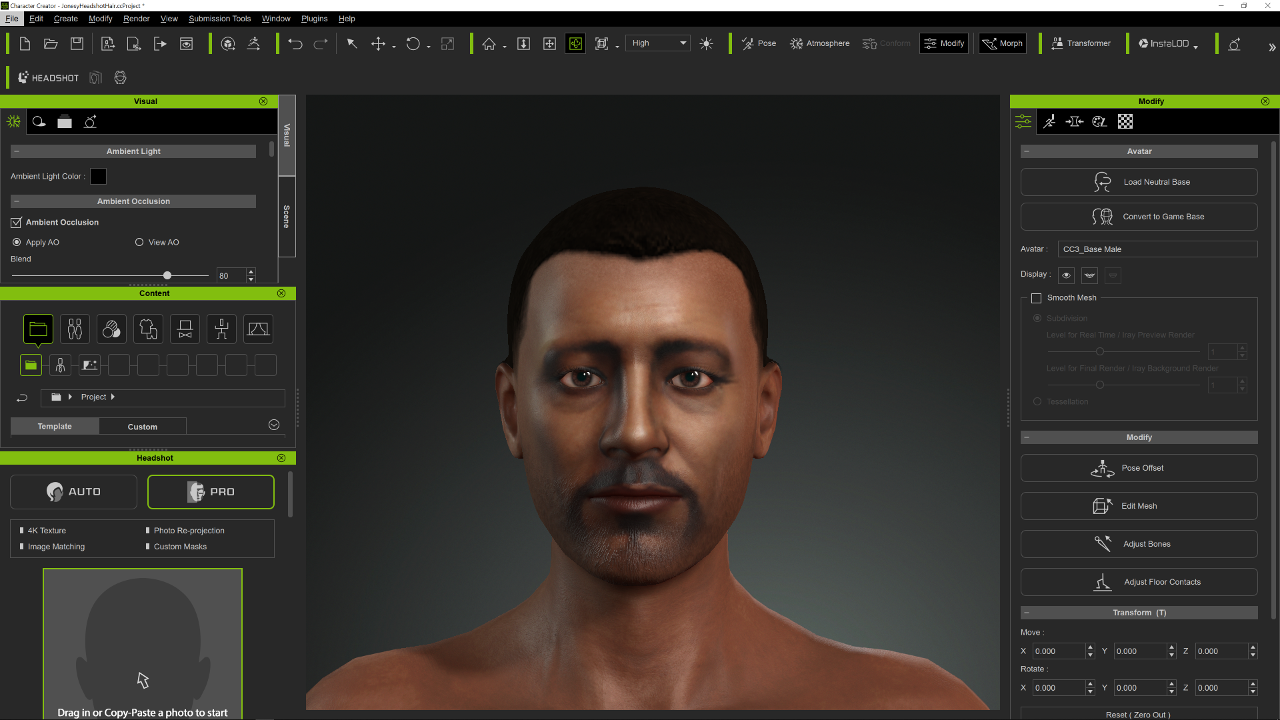Select the Apply AO radio button
The image size is (1280, 720).
[16, 242]
